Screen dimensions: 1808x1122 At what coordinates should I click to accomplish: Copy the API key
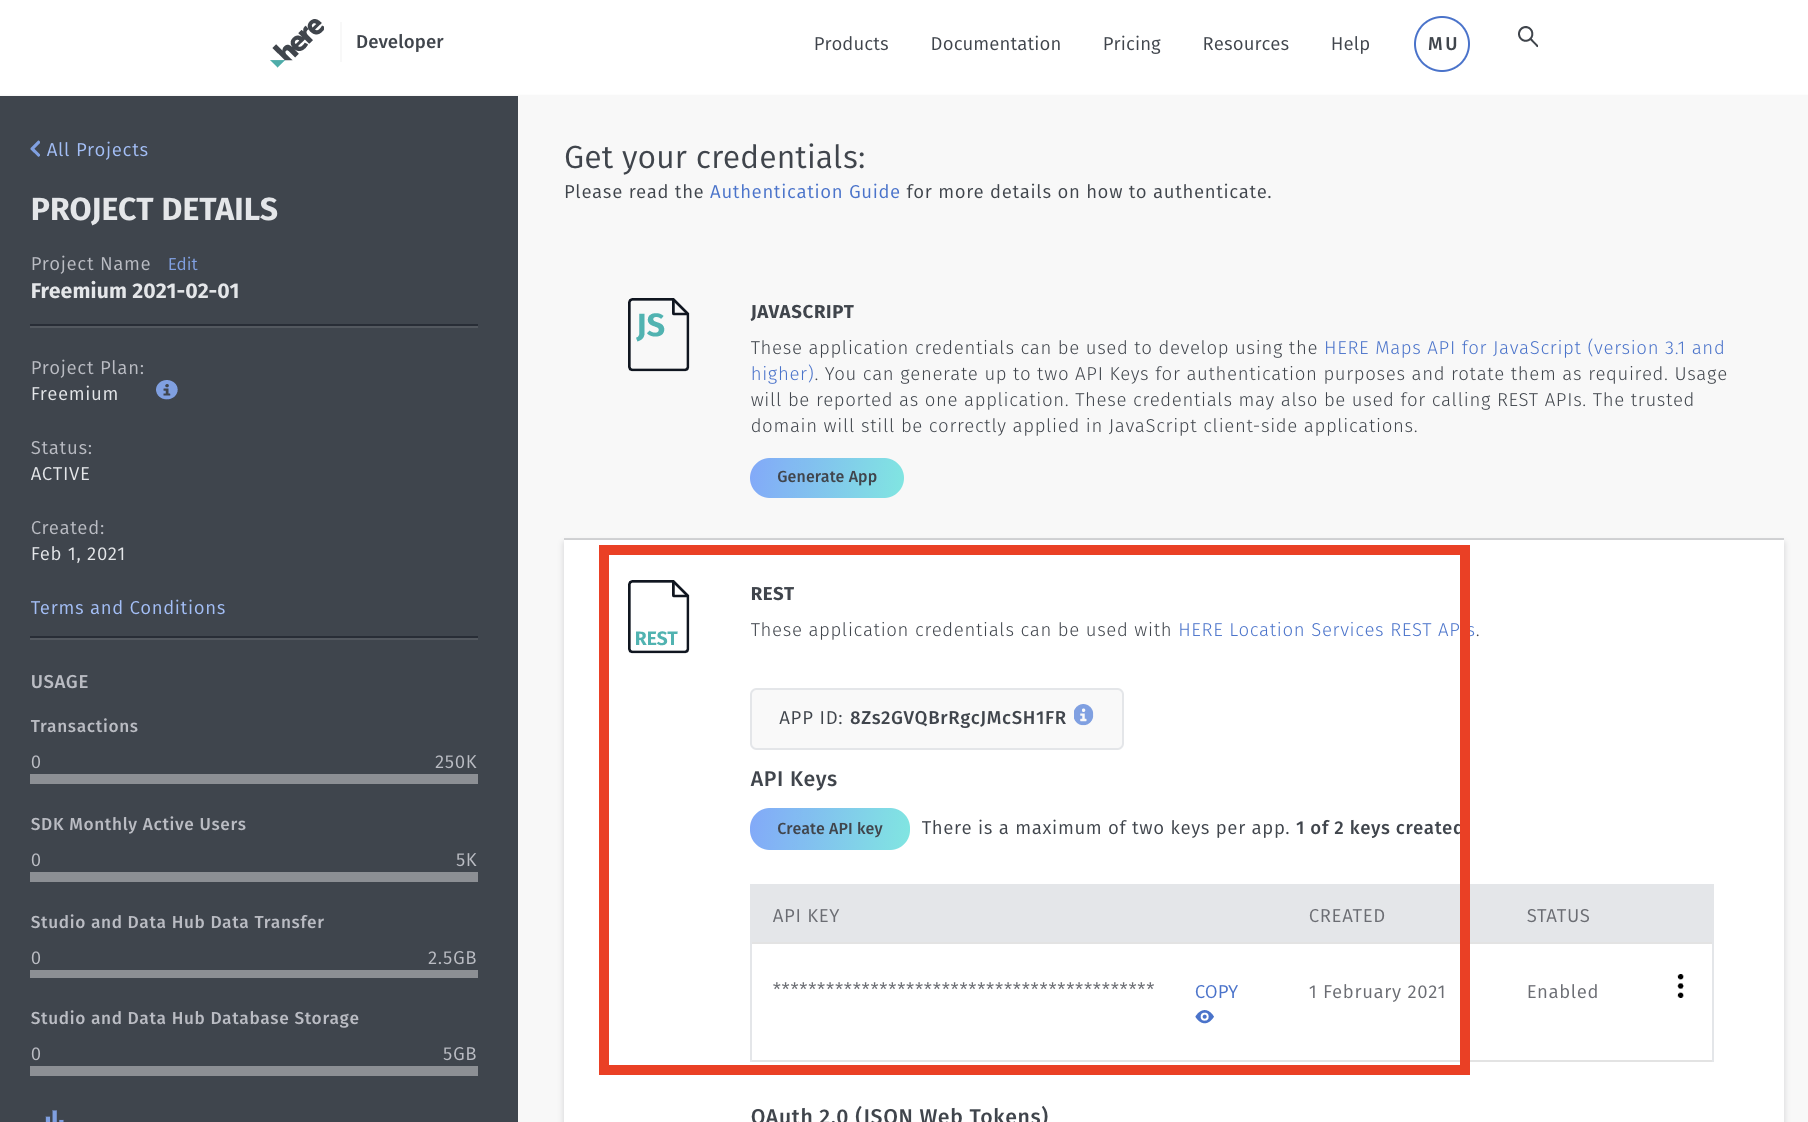[1216, 992]
